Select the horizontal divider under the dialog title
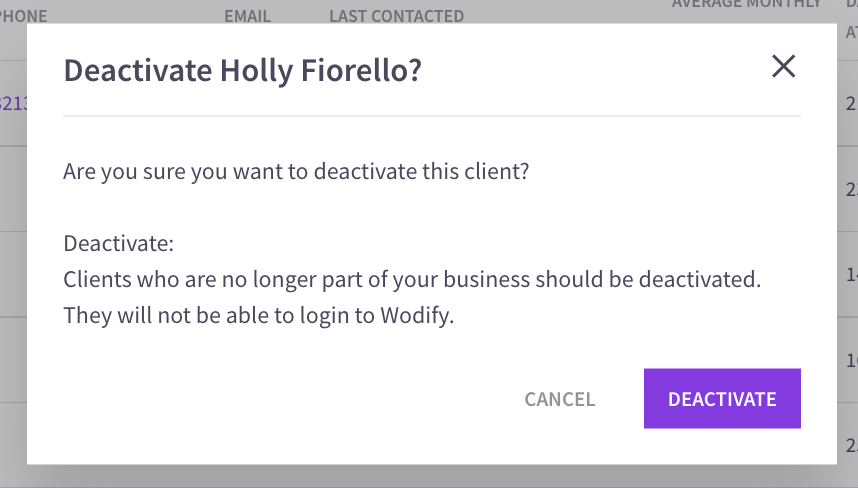Viewport: 858px width, 488px height. [x=432, y=116]
